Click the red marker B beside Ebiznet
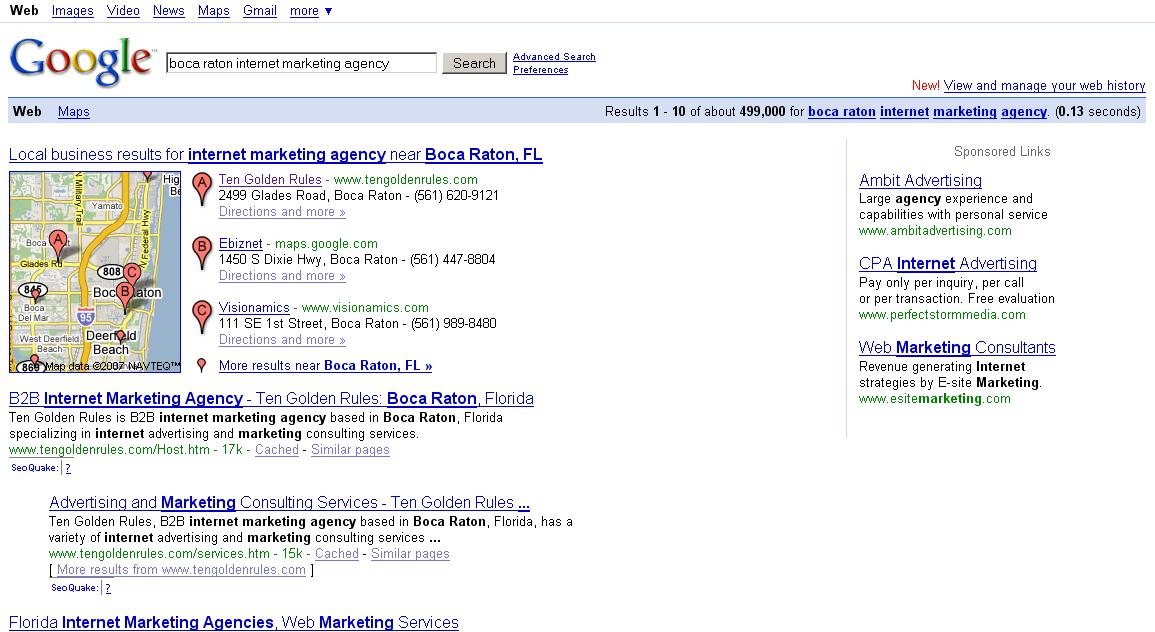 (x=202, y=253)
